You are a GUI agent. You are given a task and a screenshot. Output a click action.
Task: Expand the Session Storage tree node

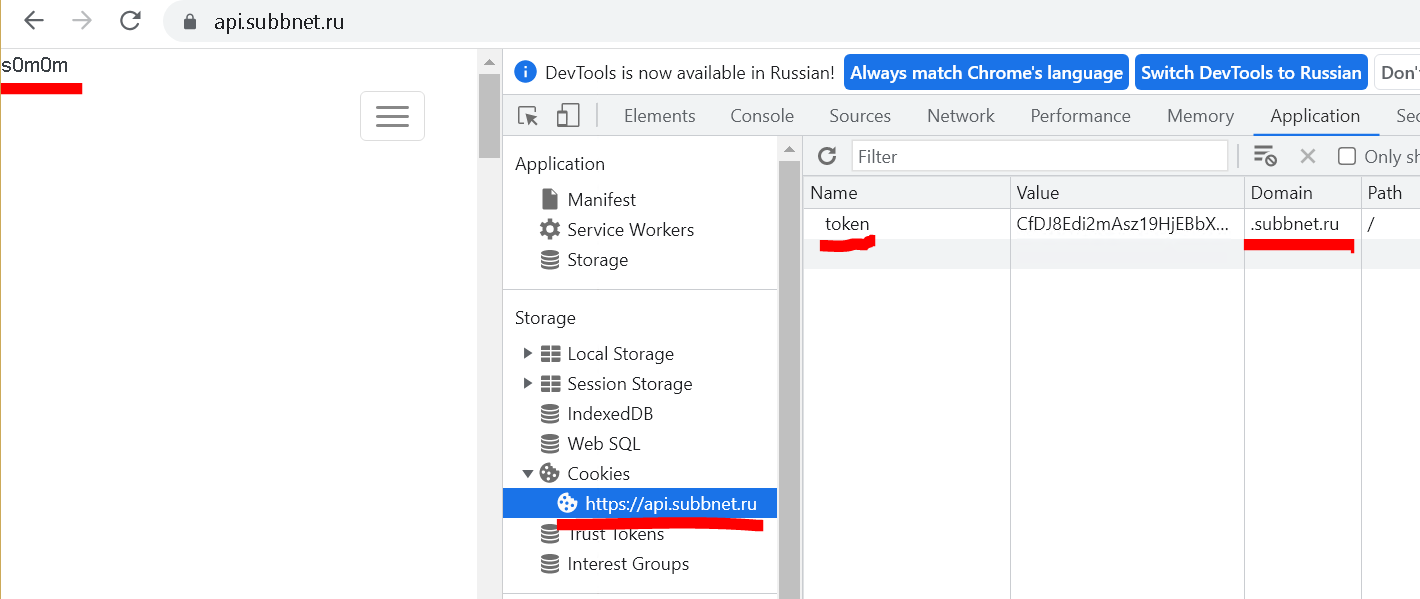(528, 384)
